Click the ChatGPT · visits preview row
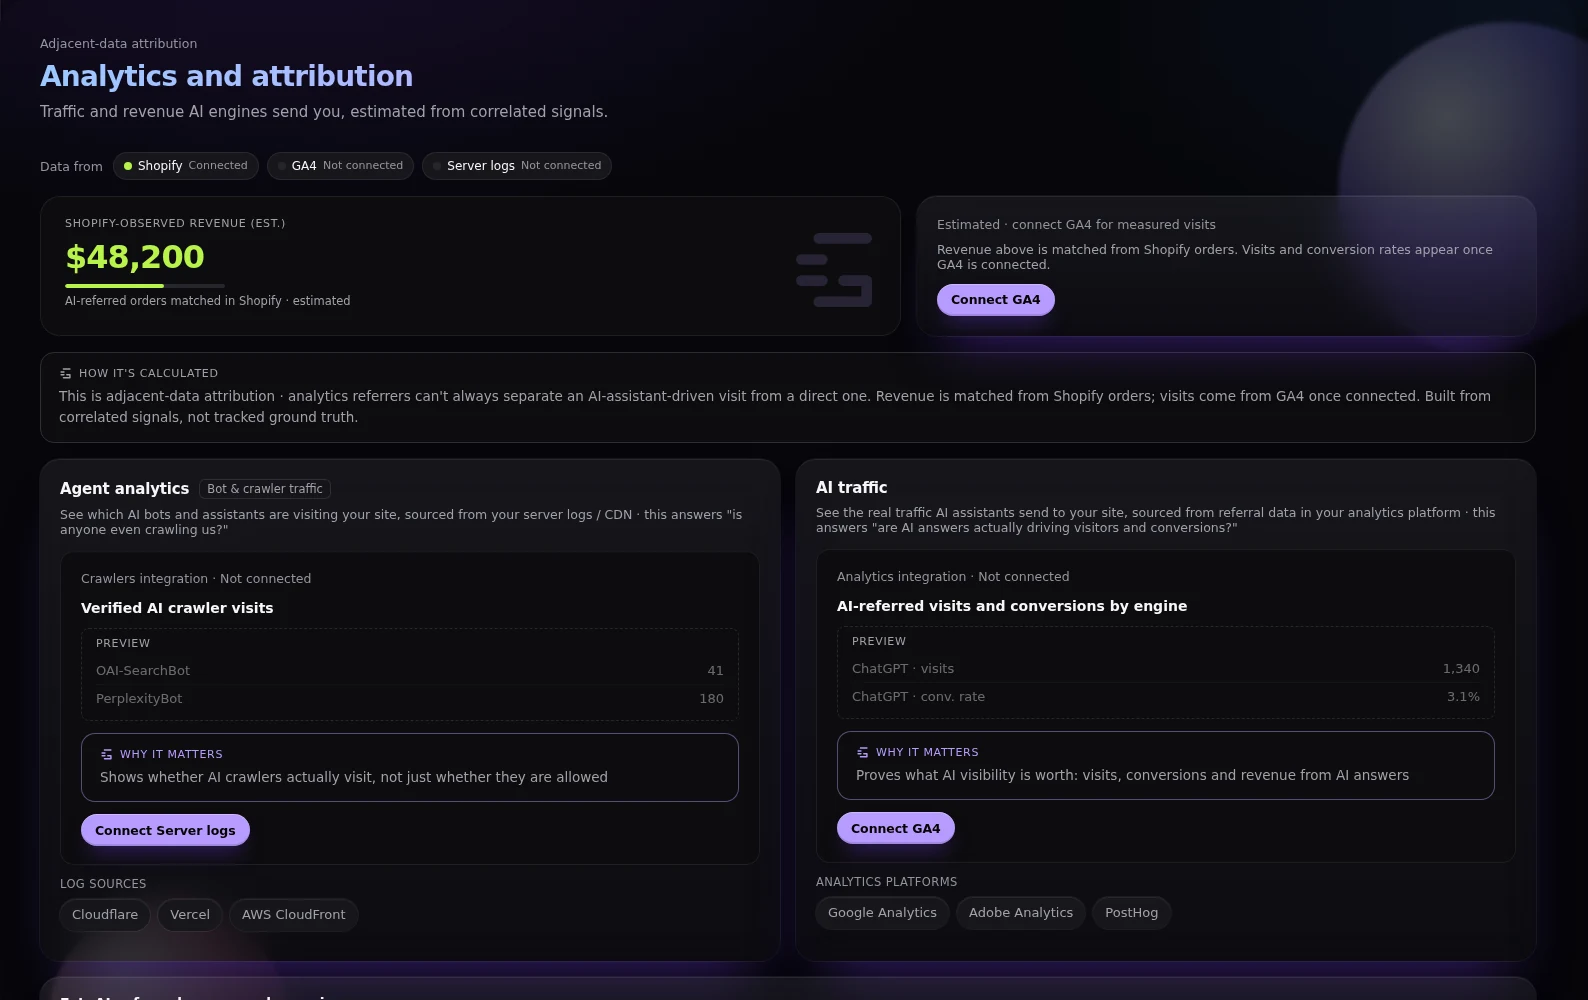 pos(1166,669)
